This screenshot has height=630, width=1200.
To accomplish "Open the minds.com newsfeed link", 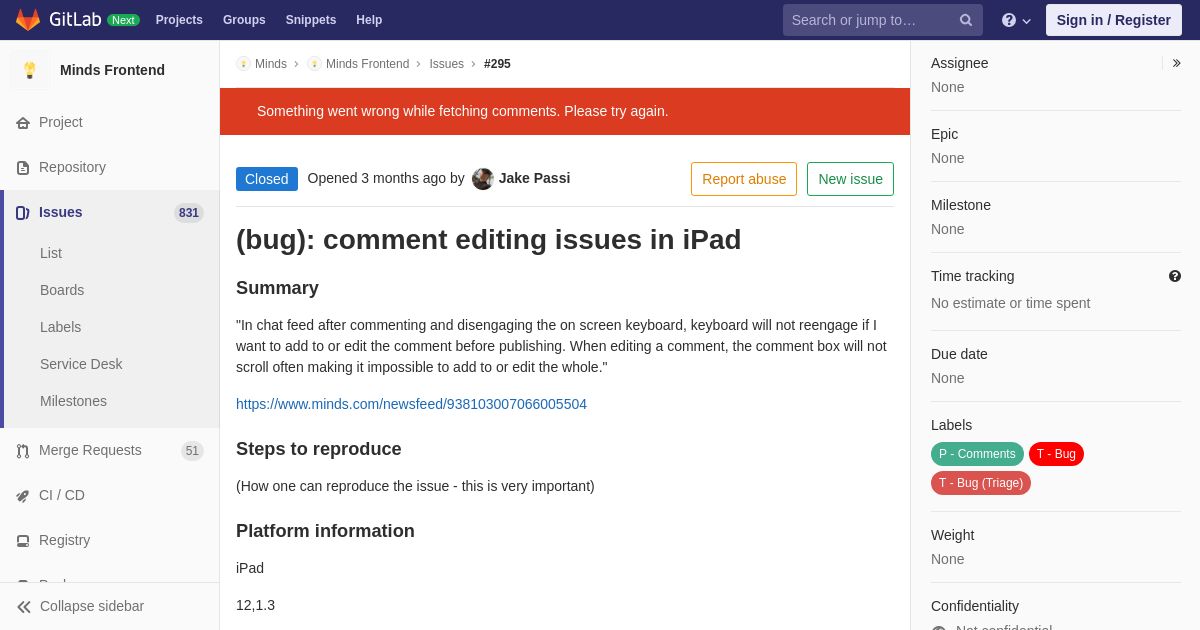I will click(x=411, y=404).
